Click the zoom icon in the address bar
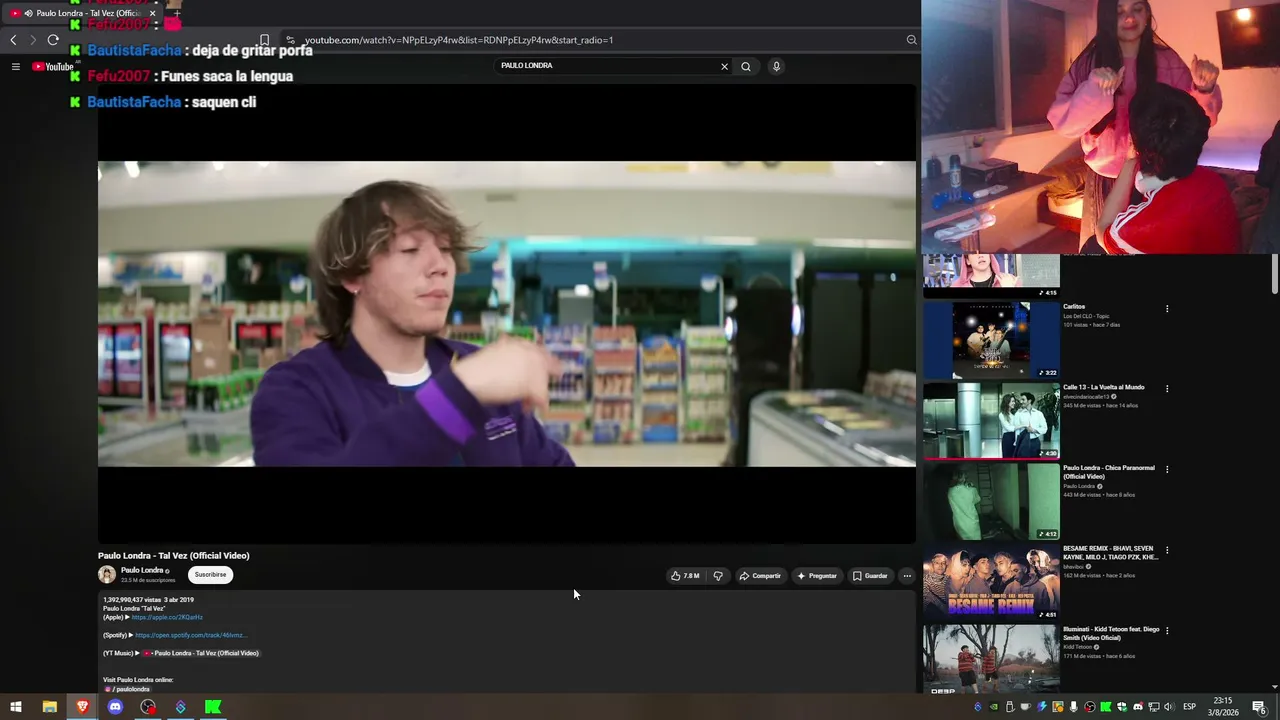The width and height of the screenshot is (1280, 720). (911, 40)
